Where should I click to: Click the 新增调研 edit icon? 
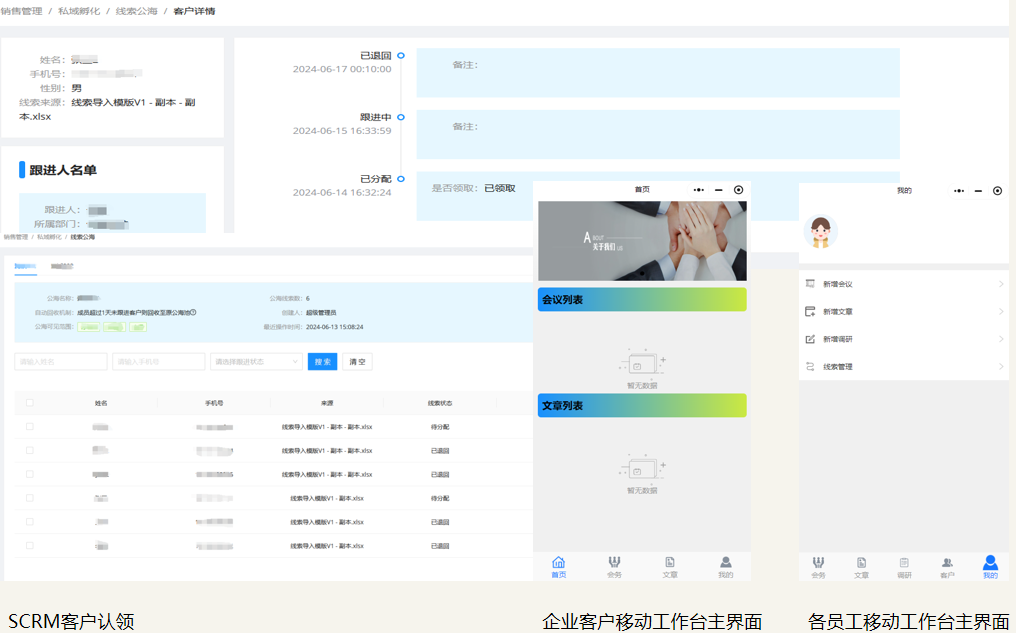point(810,339)
